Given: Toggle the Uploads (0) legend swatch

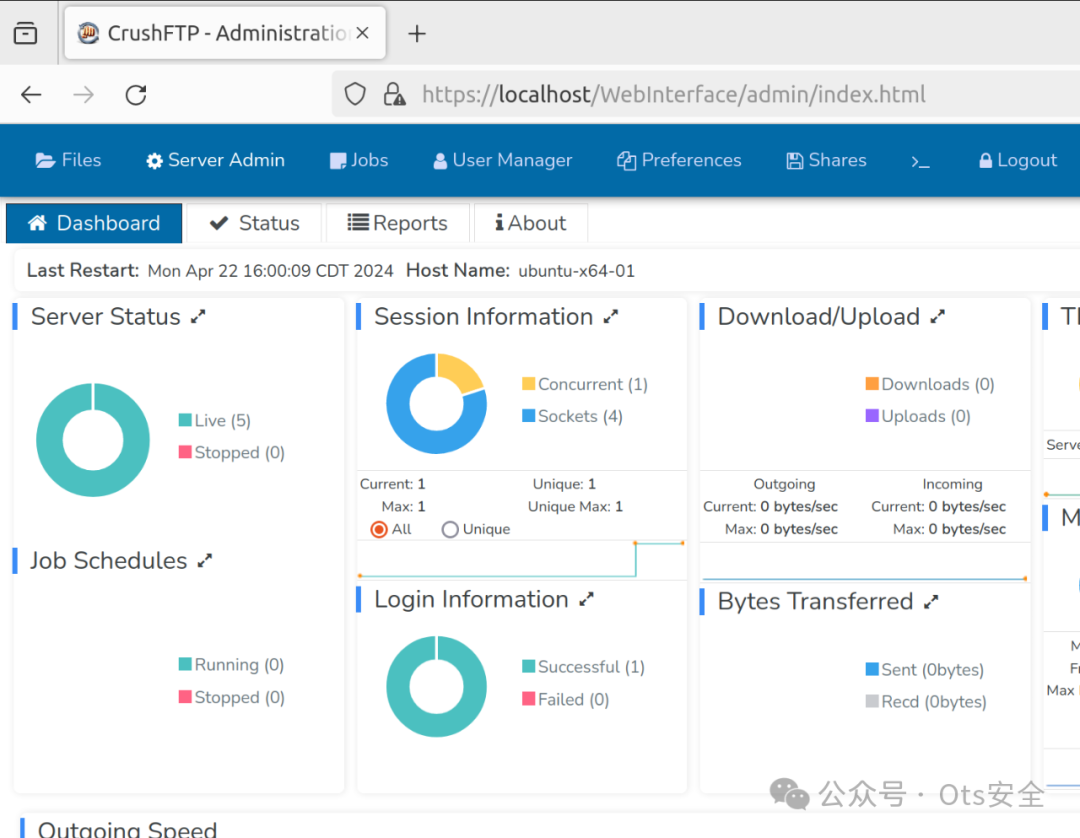Looking at the screenshot, I should pos(872,416).
